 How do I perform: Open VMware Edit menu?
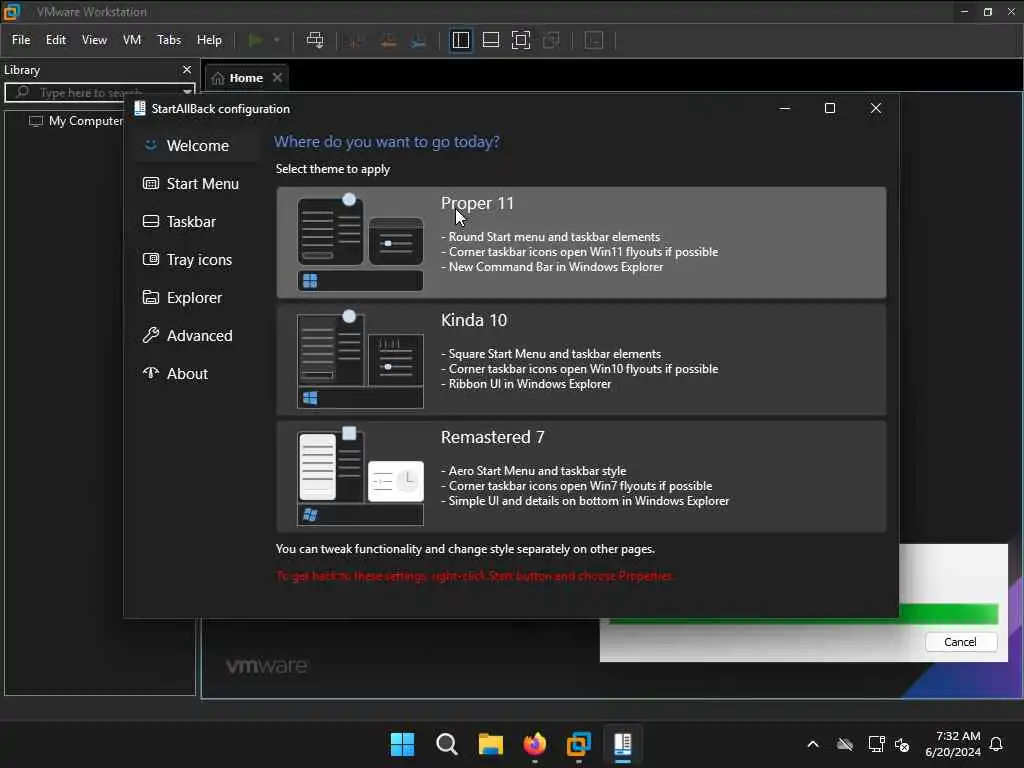[56, 40]
